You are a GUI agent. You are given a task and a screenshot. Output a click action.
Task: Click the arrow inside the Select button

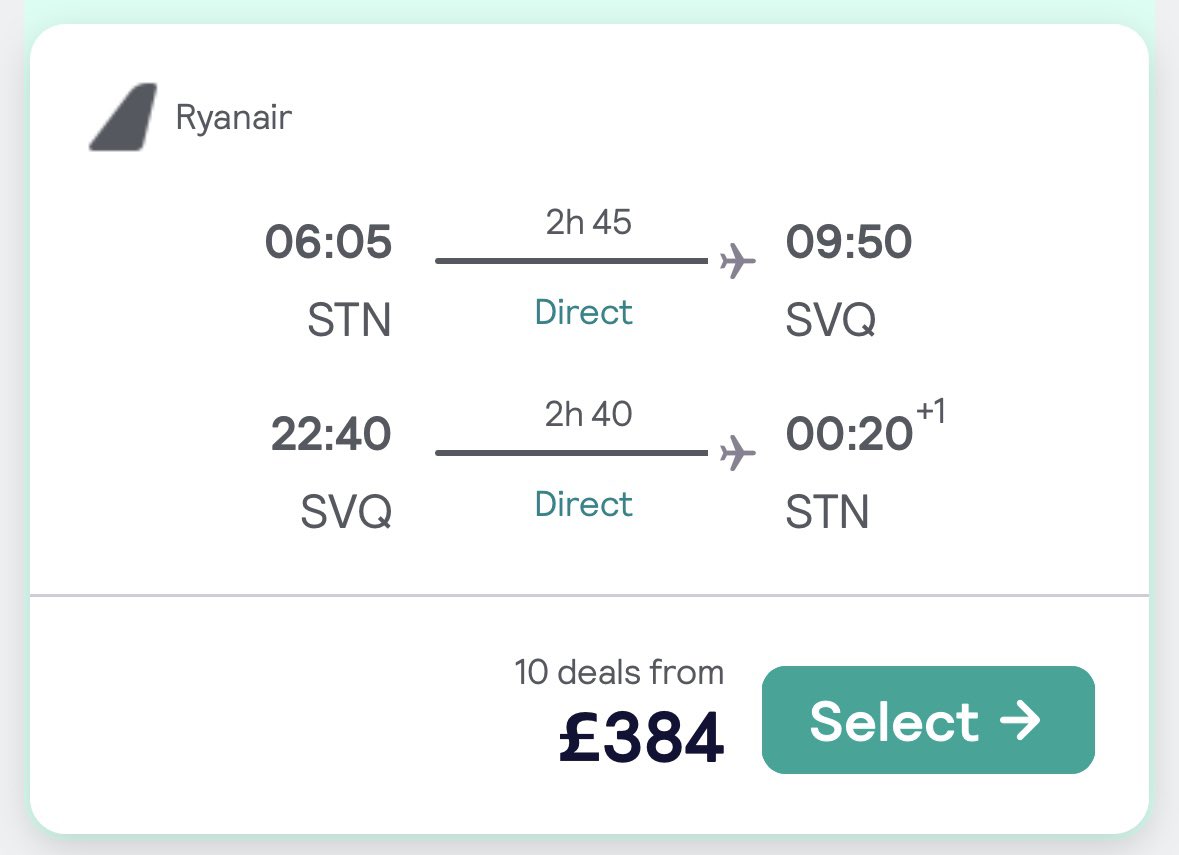pyautogui.click(x=1021, y=721)
